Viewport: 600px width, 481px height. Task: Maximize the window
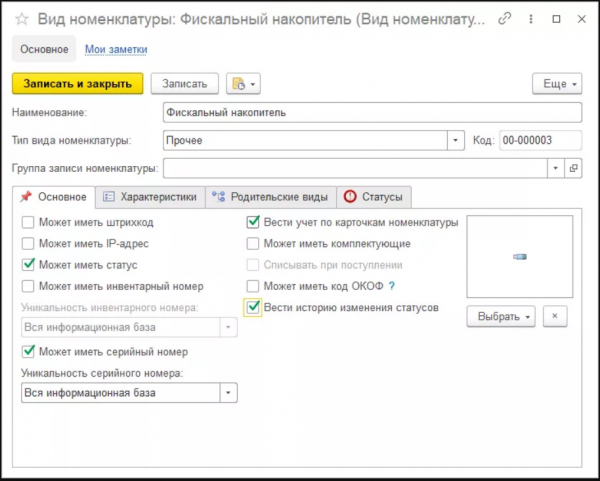(x=556, y=19)
